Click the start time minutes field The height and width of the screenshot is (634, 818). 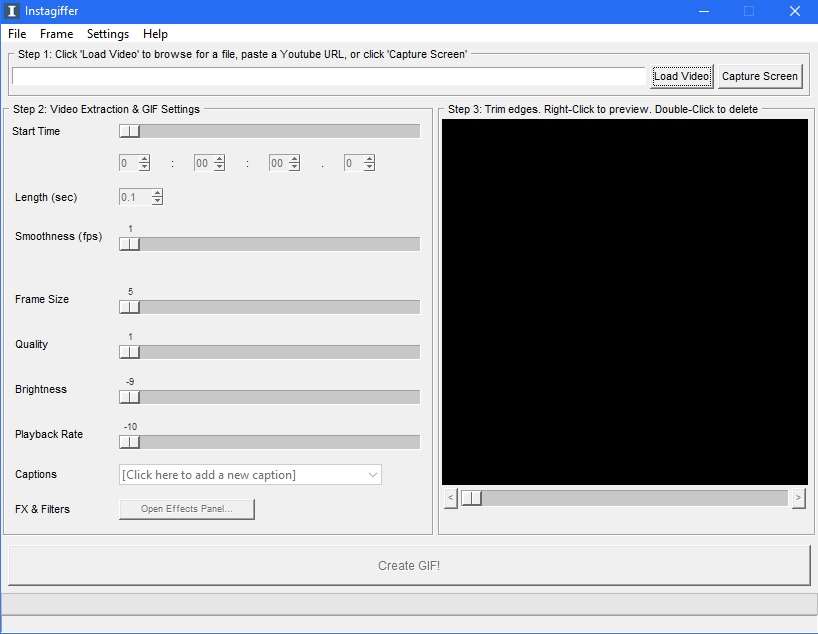[203, 163]
